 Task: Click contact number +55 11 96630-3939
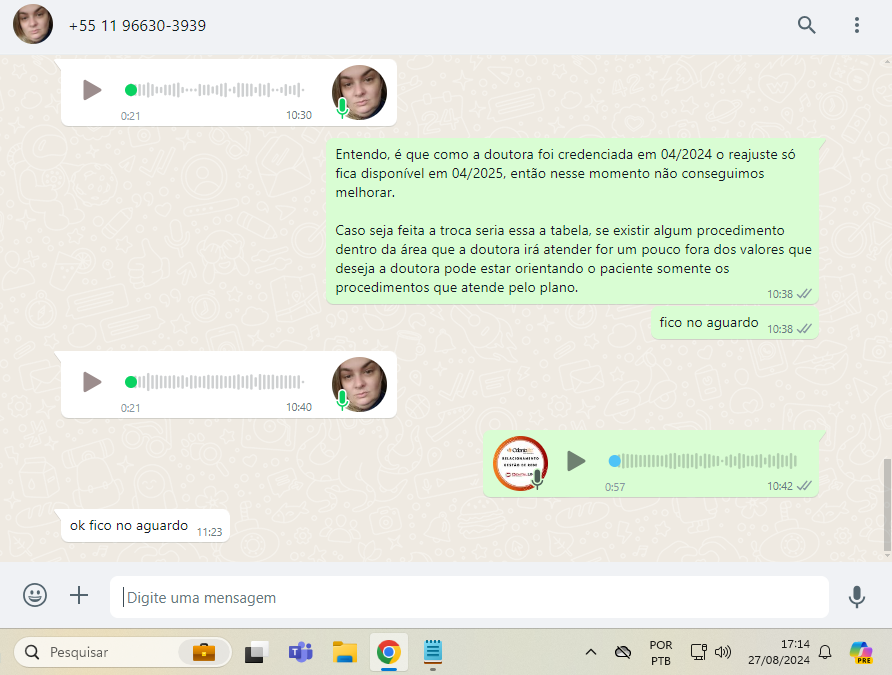click(137, 26)
